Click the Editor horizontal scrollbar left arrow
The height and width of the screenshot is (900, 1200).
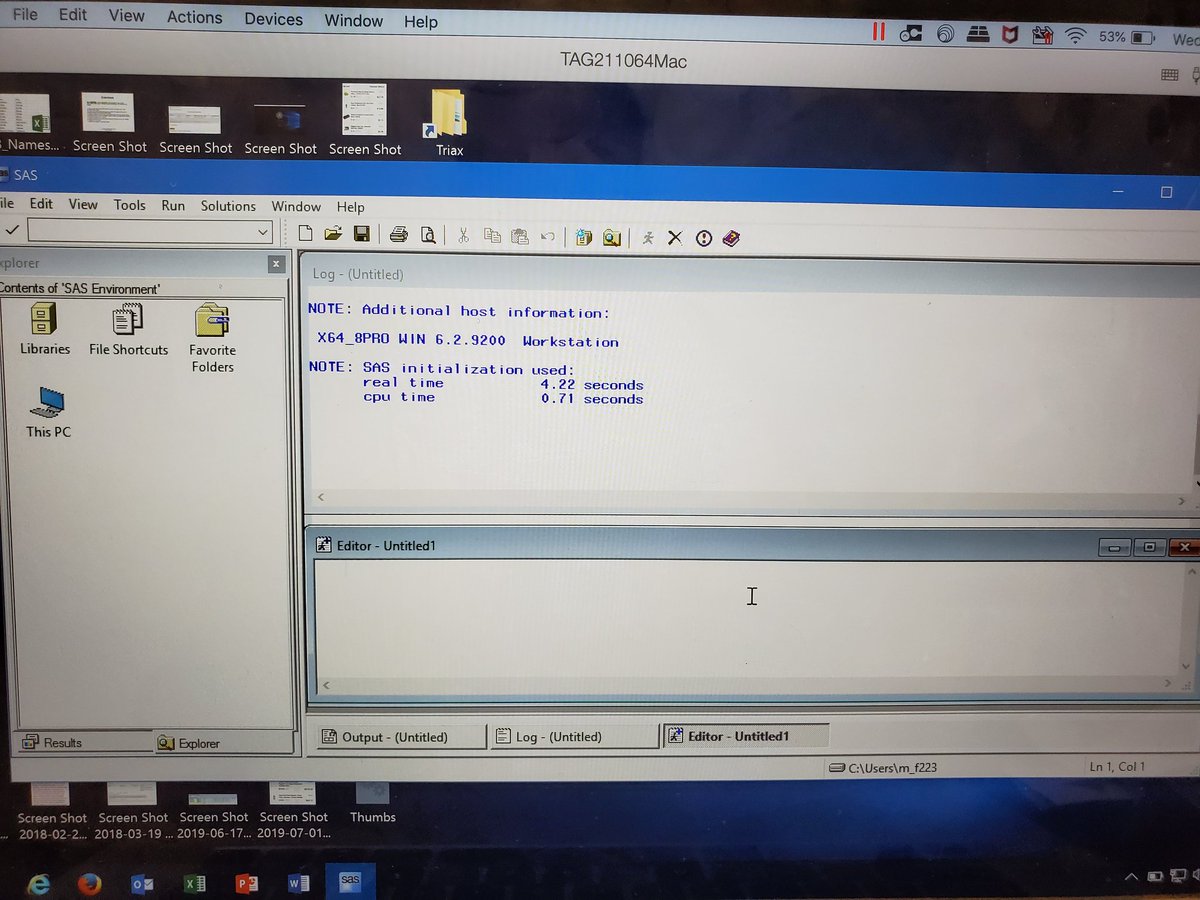click(x=326, y=686)
